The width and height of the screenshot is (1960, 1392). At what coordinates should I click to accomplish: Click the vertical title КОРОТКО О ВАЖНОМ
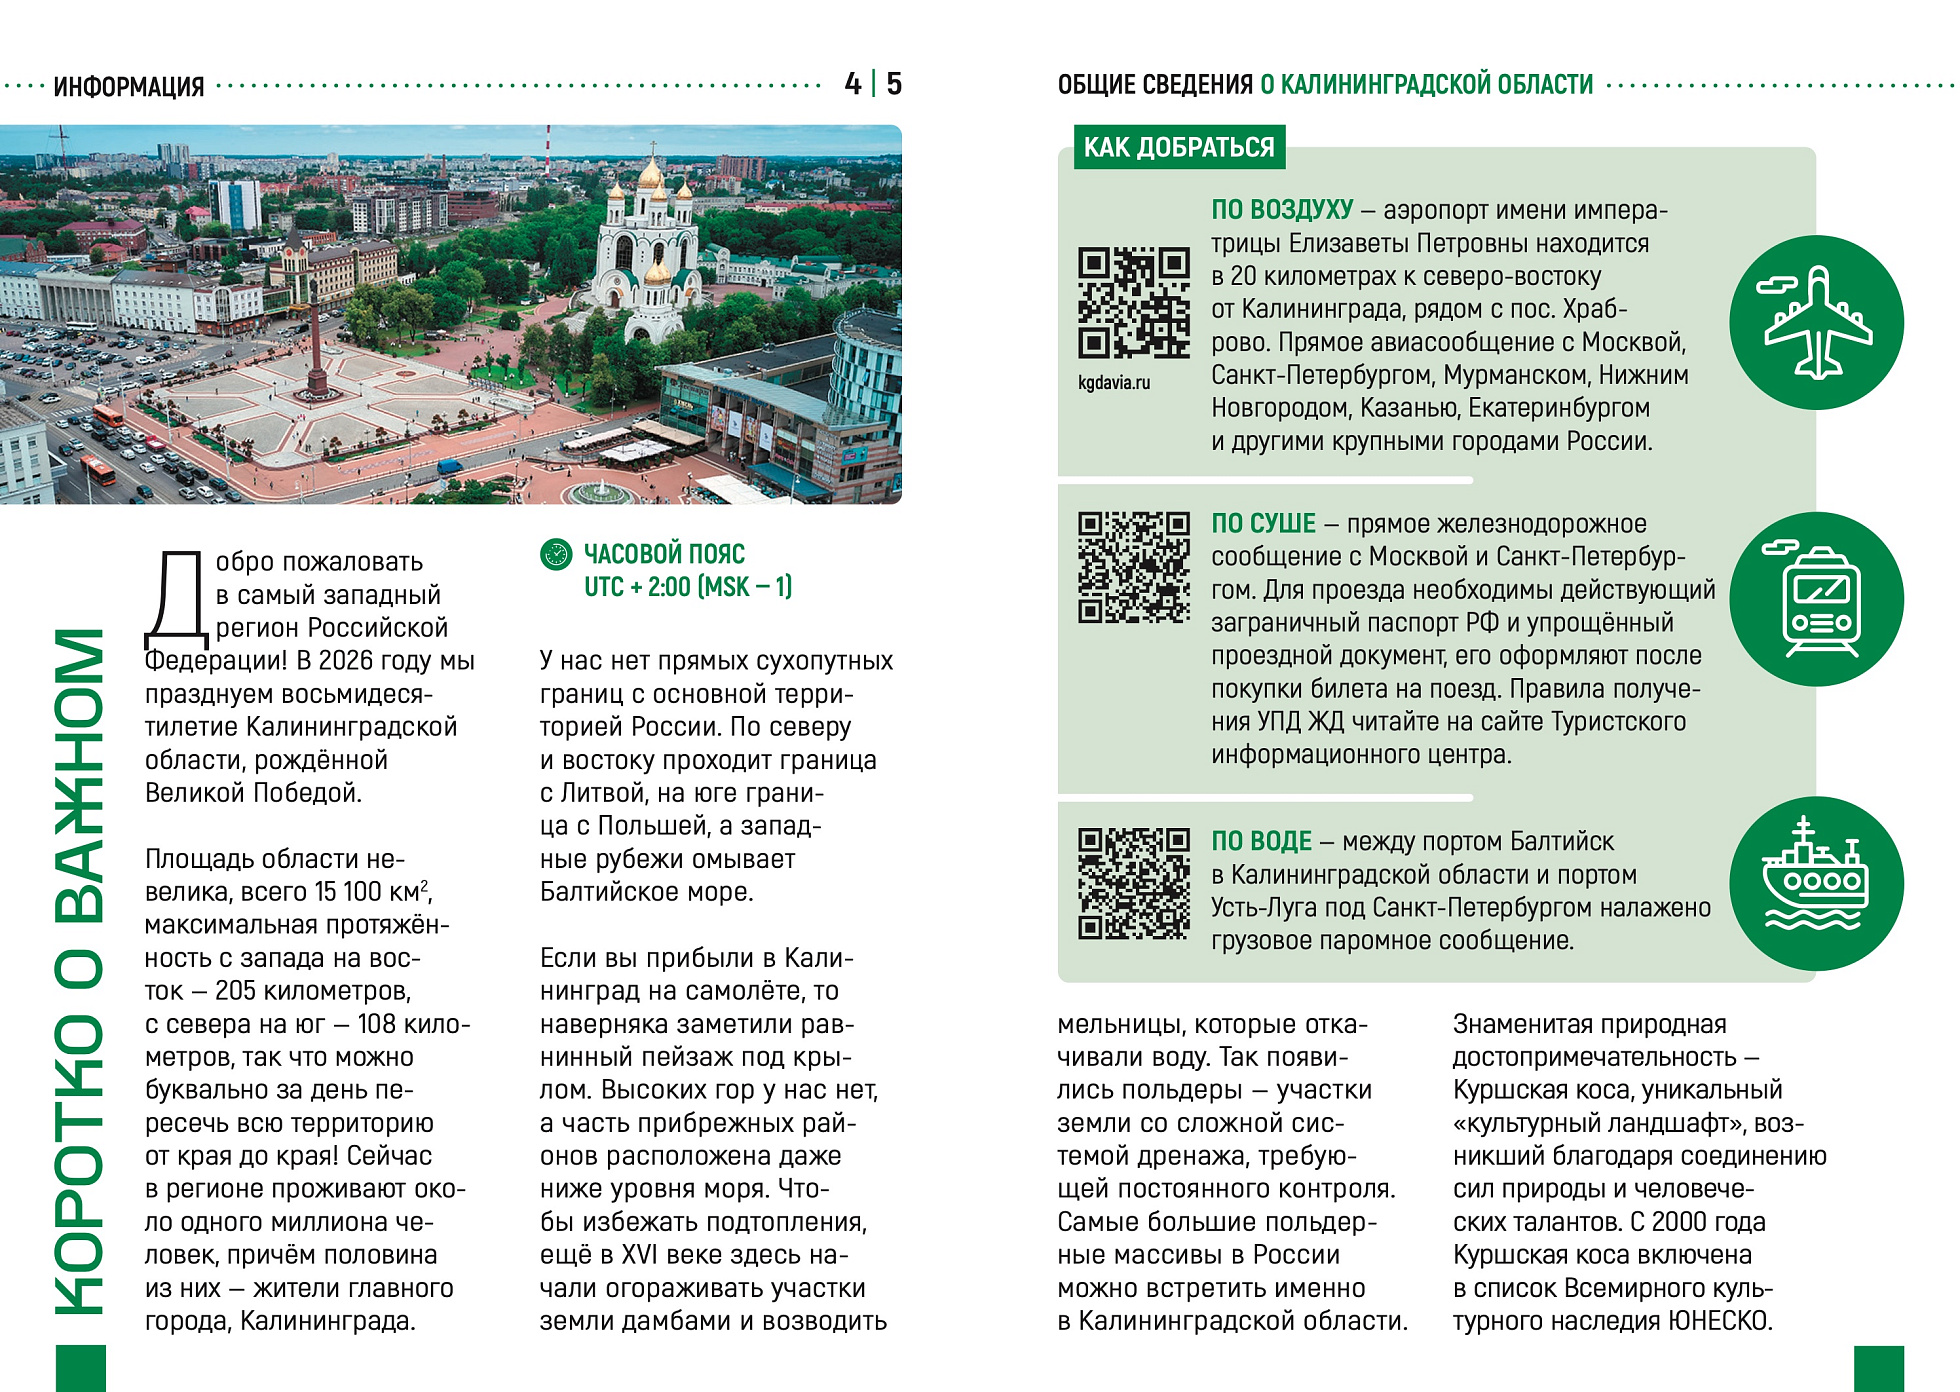[x=78, y=971]
